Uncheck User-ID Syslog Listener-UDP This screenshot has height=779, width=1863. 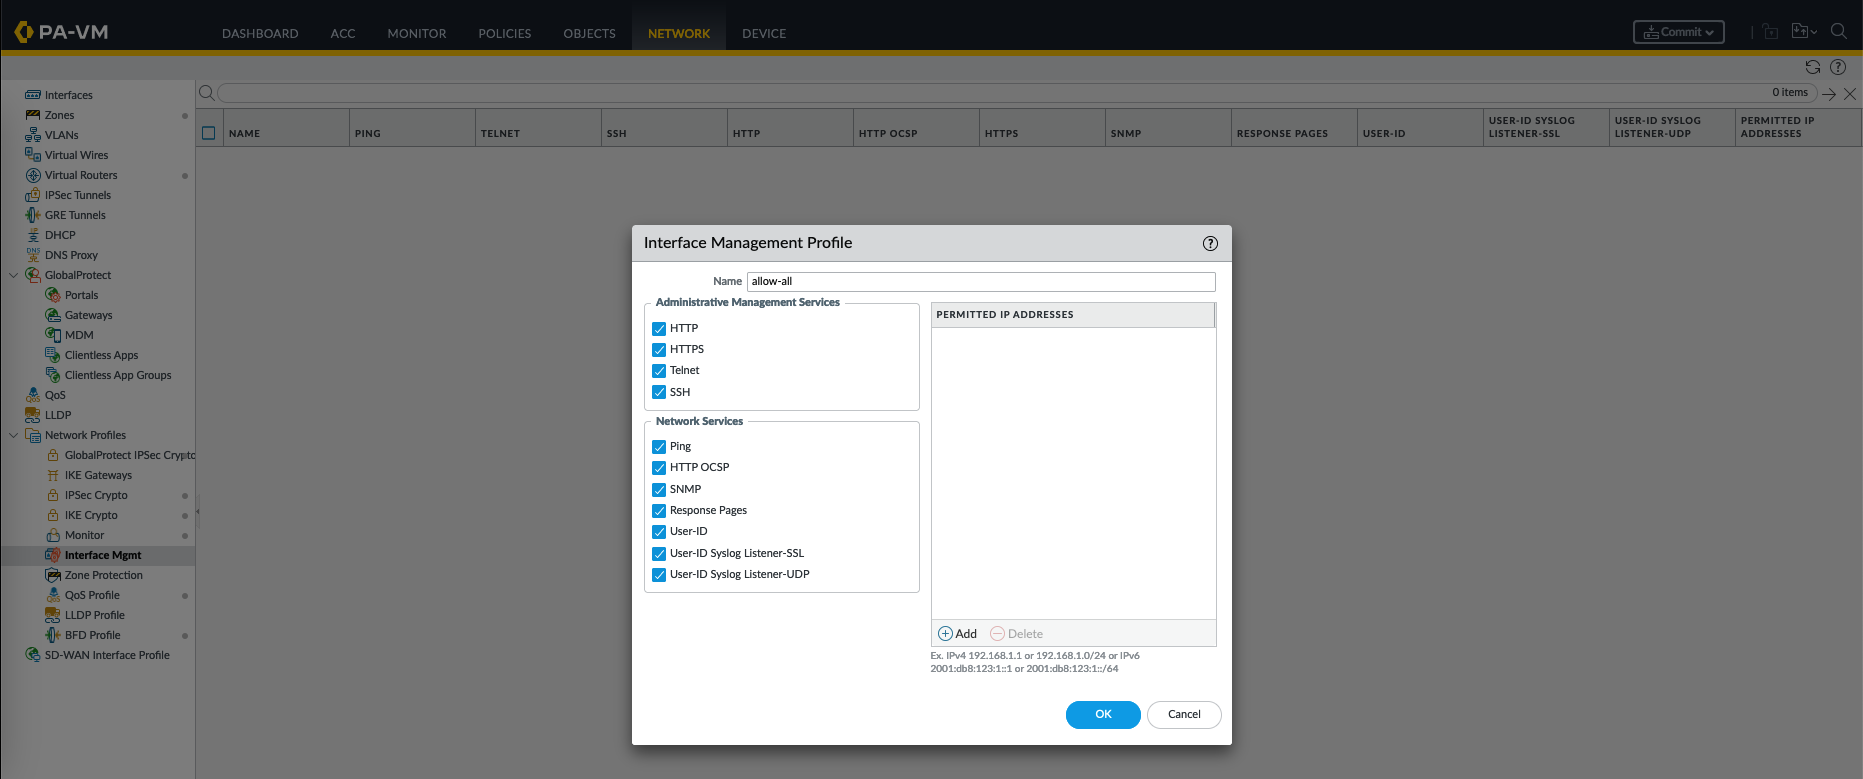pyautogui.click(x=659, y=575)
